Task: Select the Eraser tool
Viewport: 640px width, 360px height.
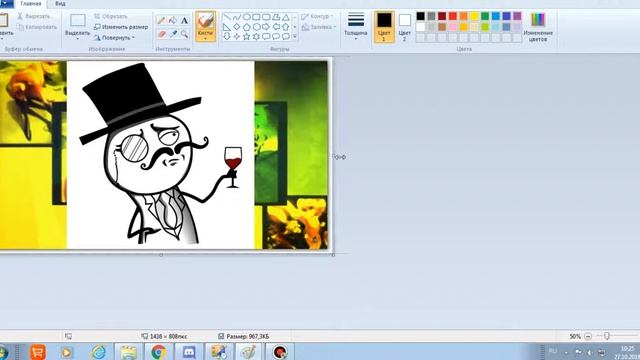Action: (162, 34)
